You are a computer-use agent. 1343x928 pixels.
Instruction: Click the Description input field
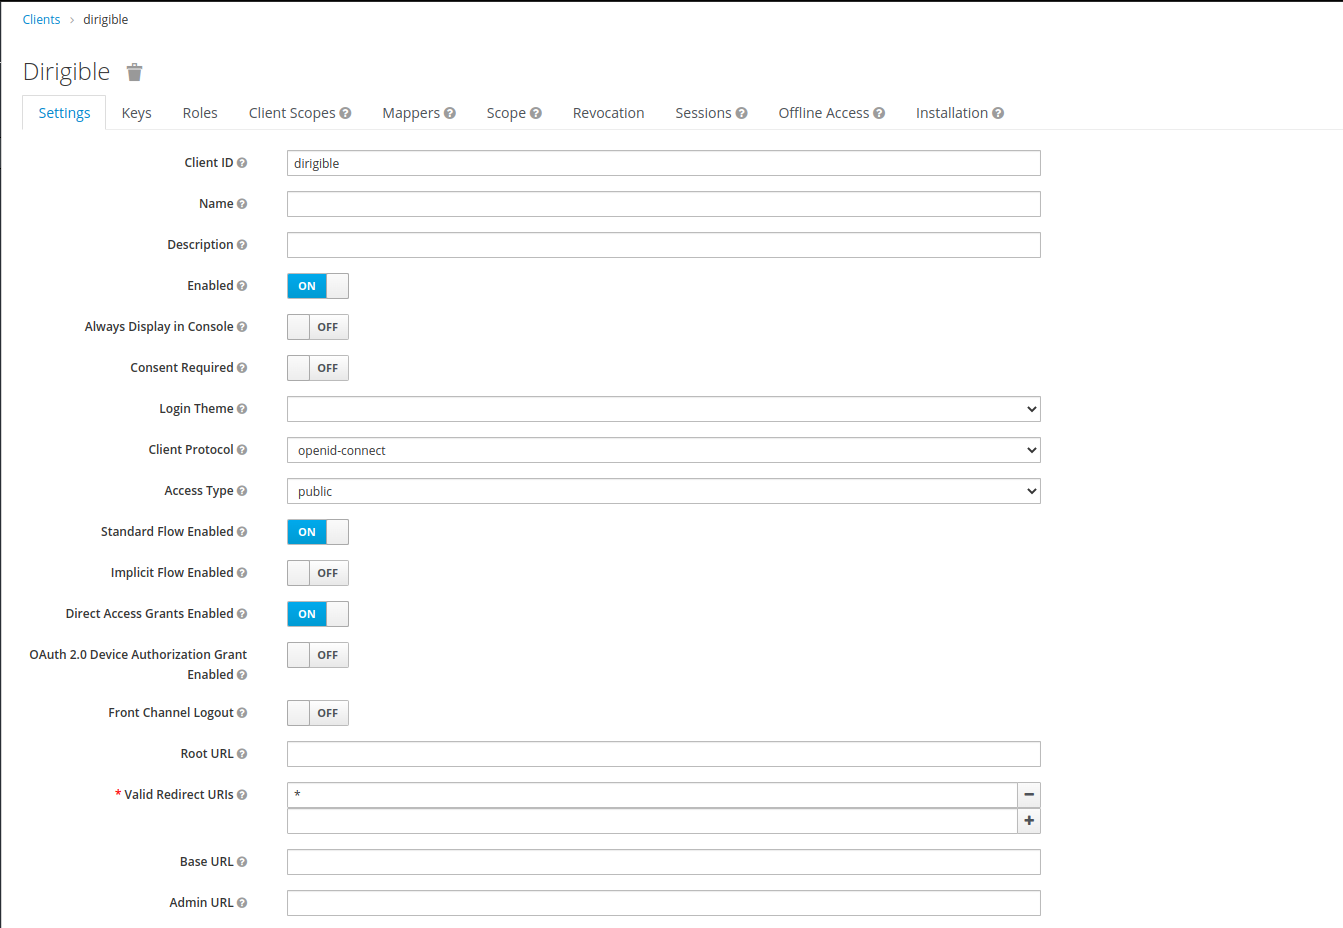click(x=664, y=245)
